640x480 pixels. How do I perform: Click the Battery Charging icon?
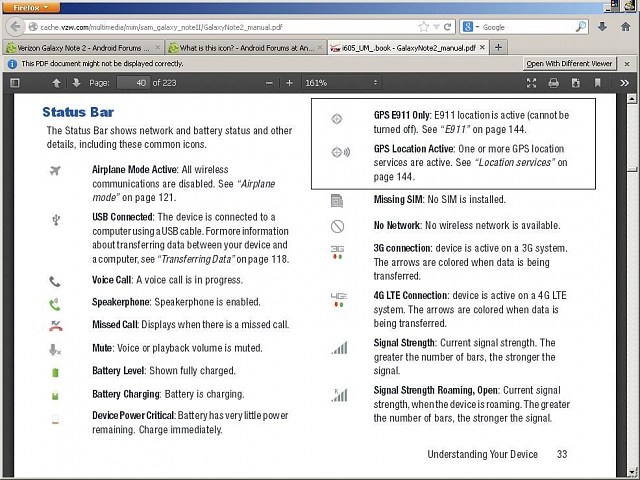(x=56, y=396)
